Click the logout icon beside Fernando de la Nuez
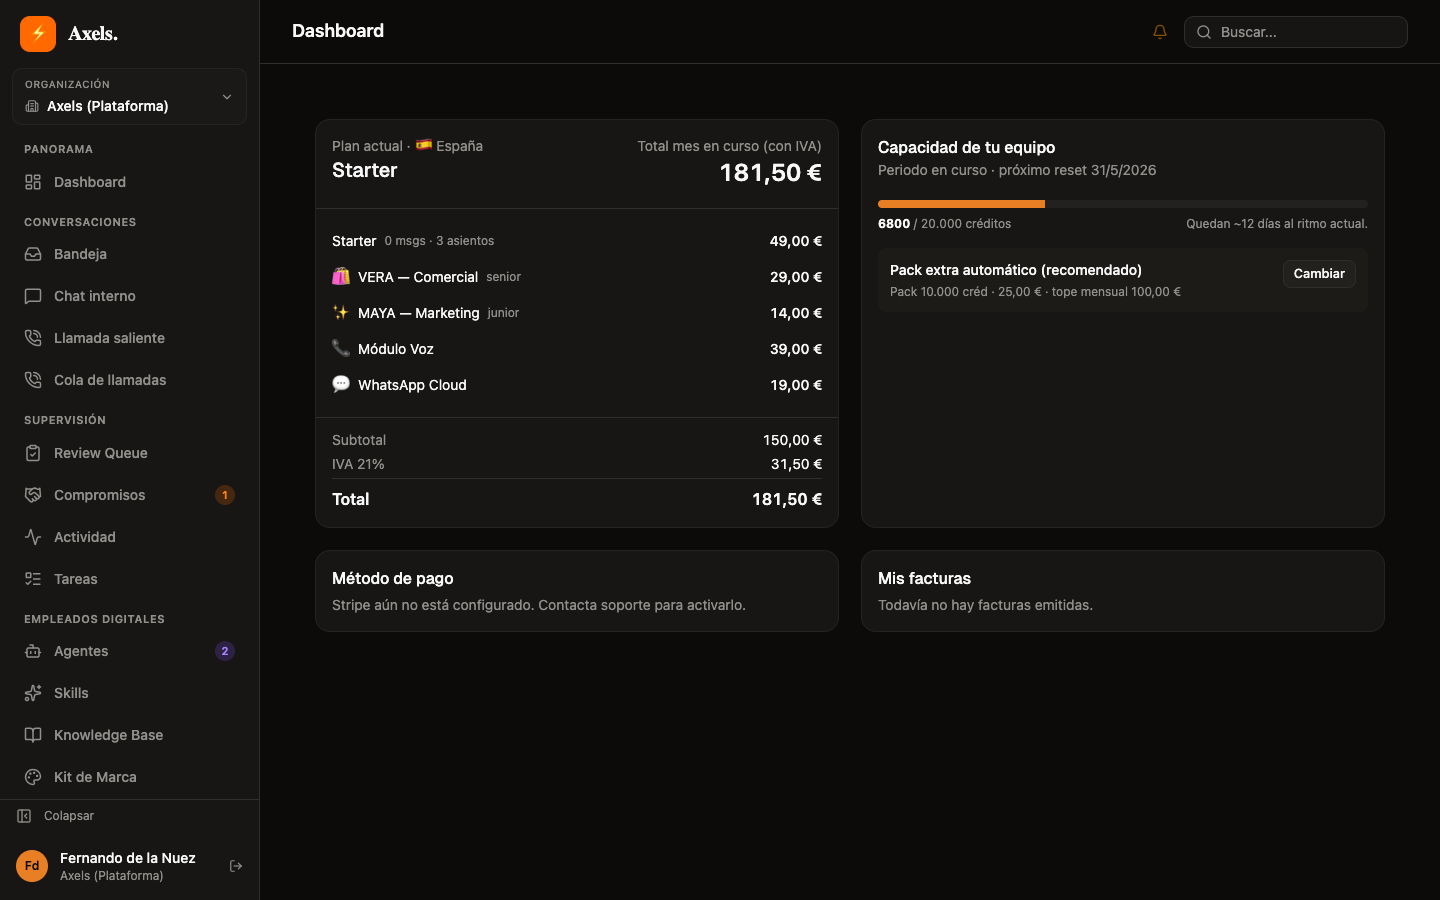The height and width of the screenshot is (900, 1440). pos(236,866)
